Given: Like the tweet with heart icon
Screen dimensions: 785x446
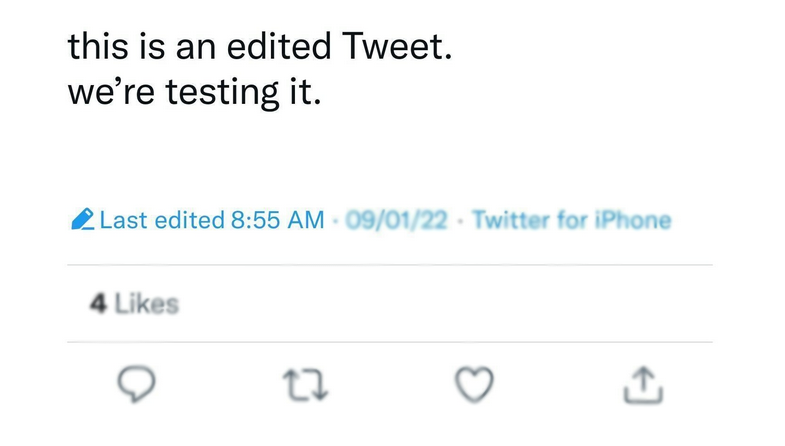Looking at the screenshot, I should pos(474,384).
